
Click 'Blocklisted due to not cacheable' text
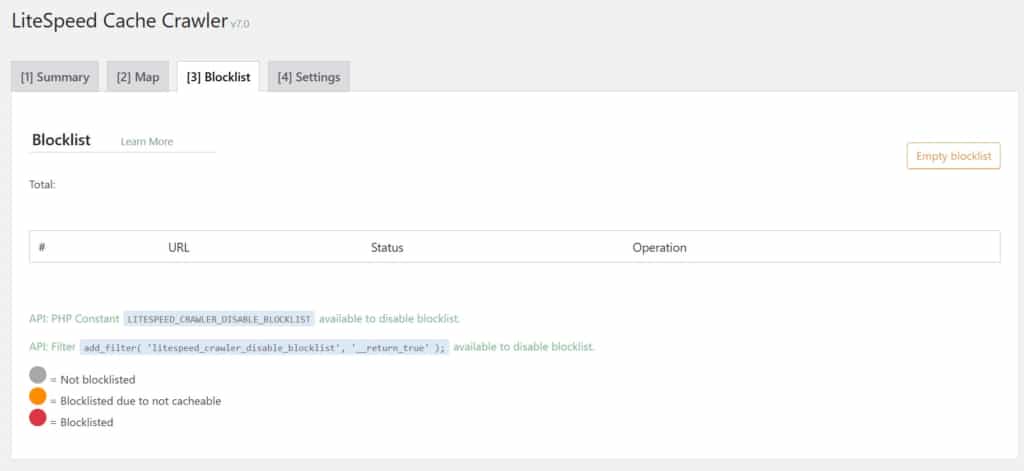[x=140, y=401]
